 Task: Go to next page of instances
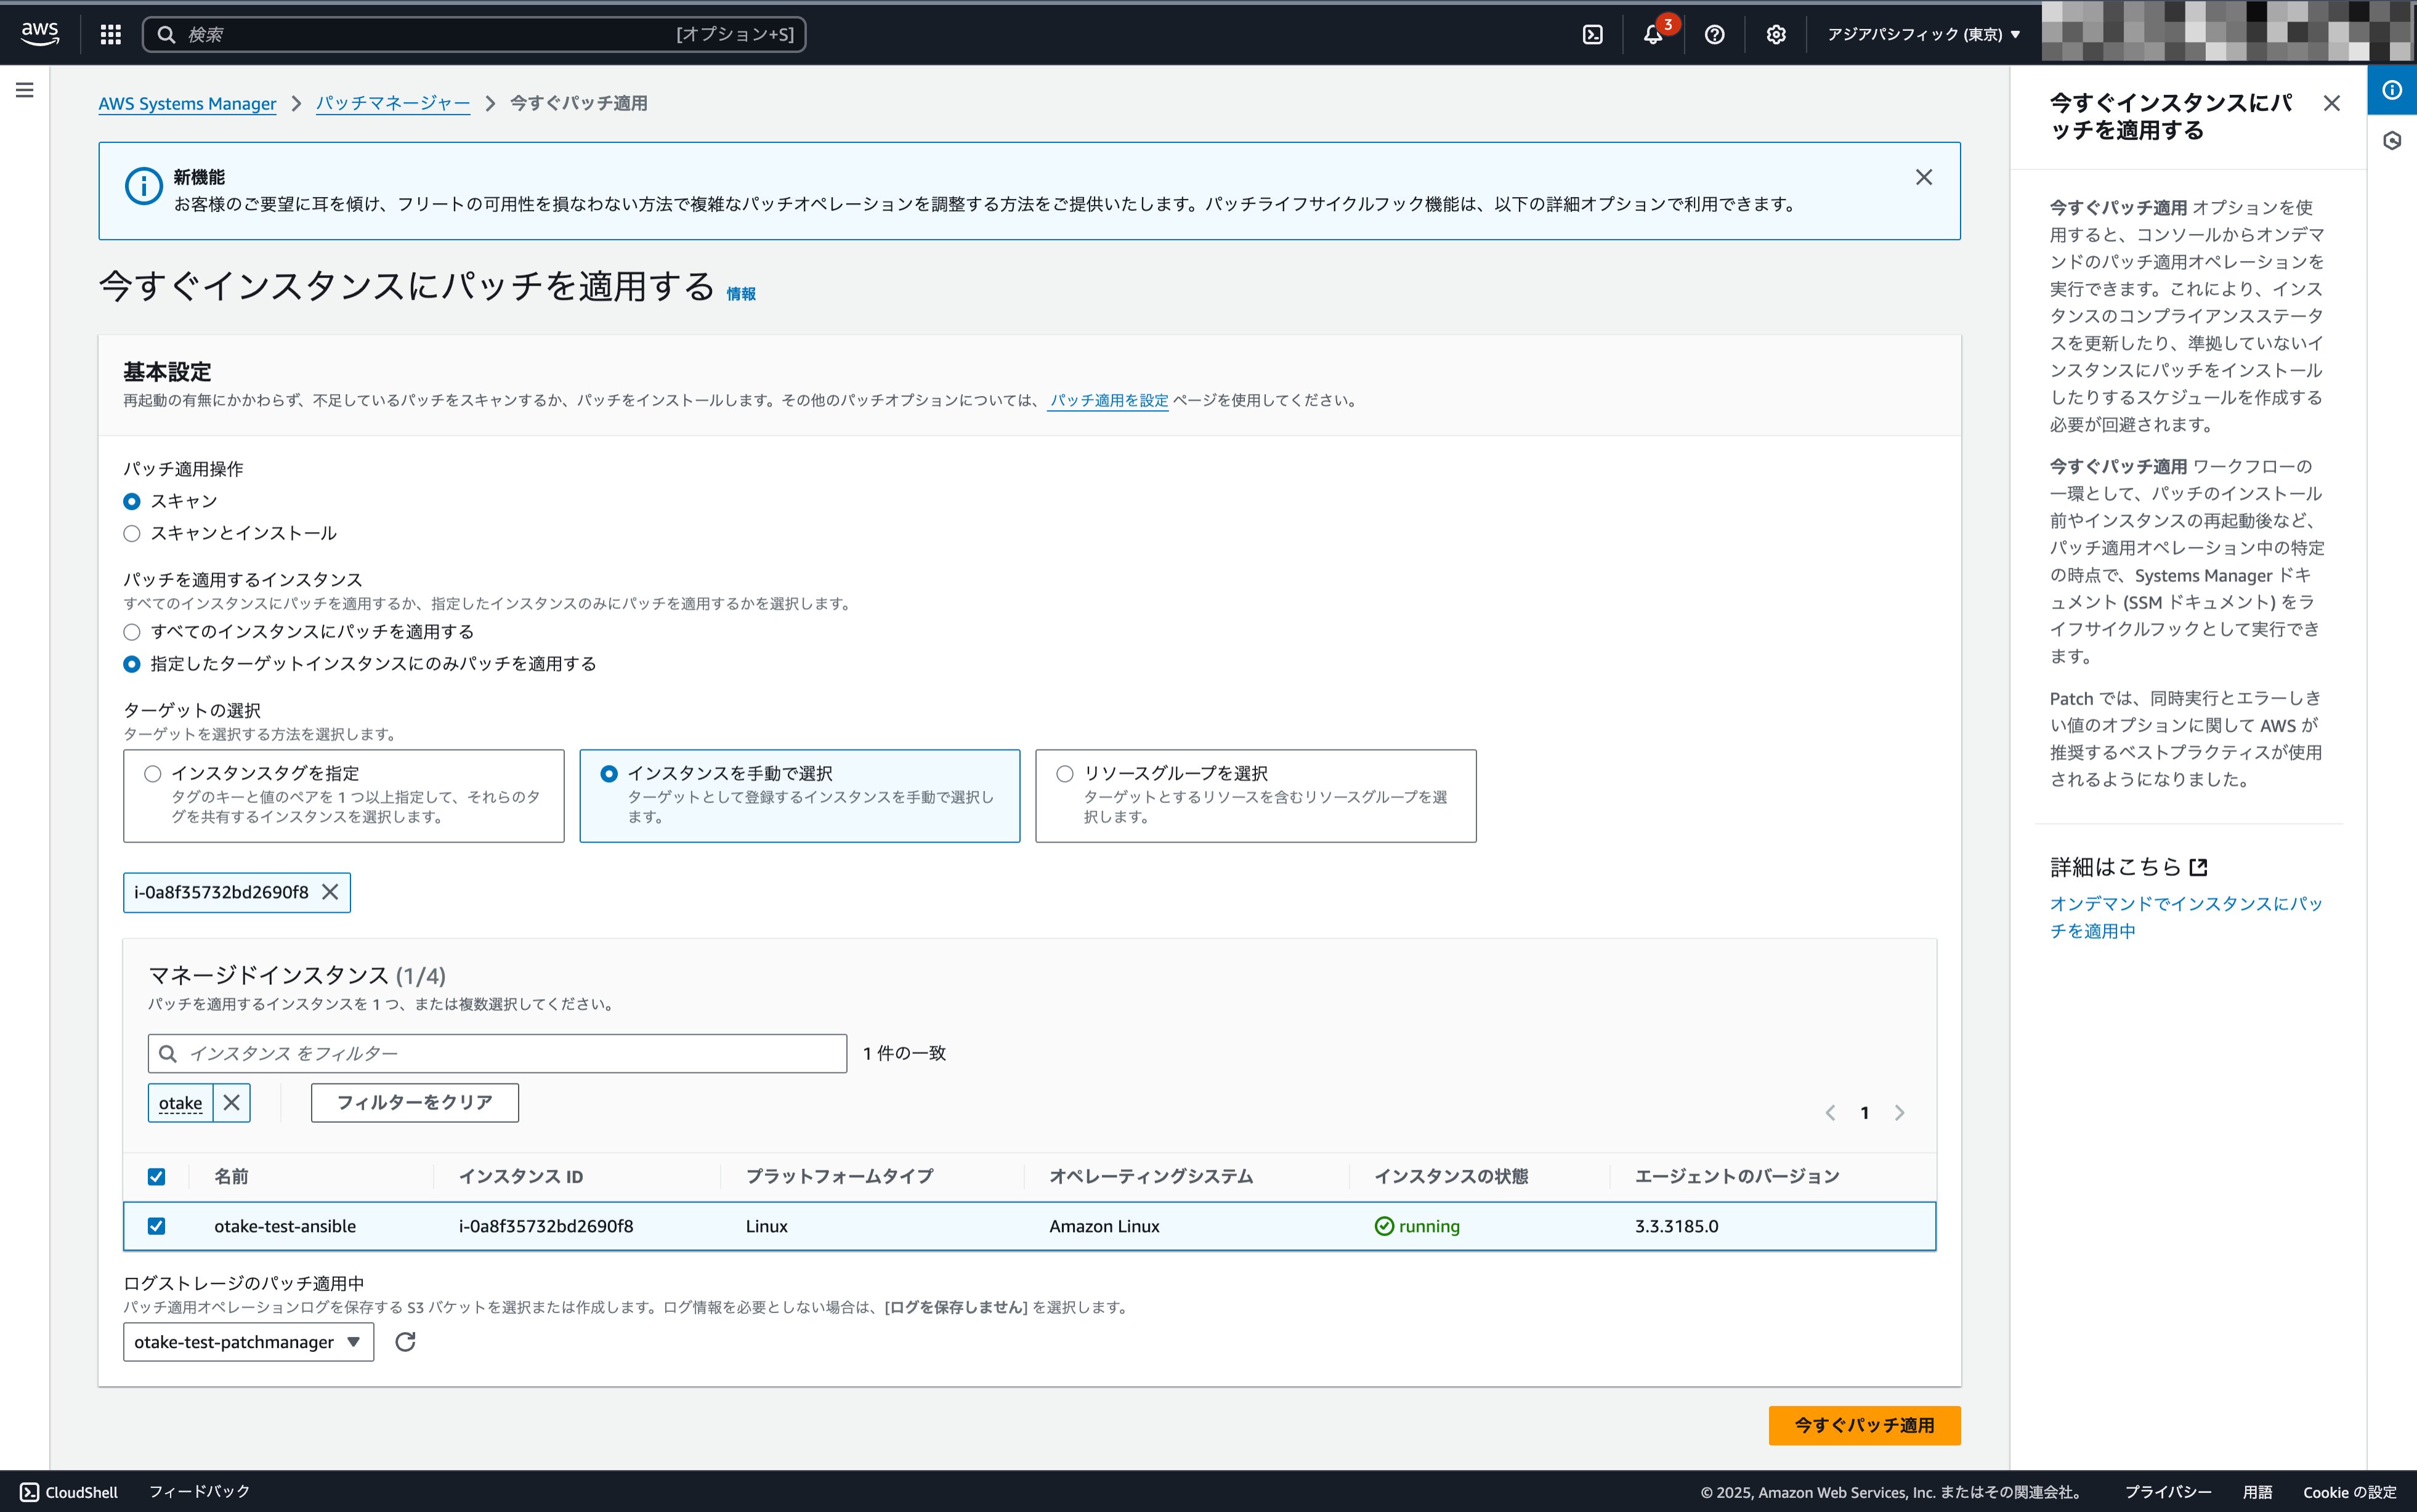[x=1899, y=1113]
